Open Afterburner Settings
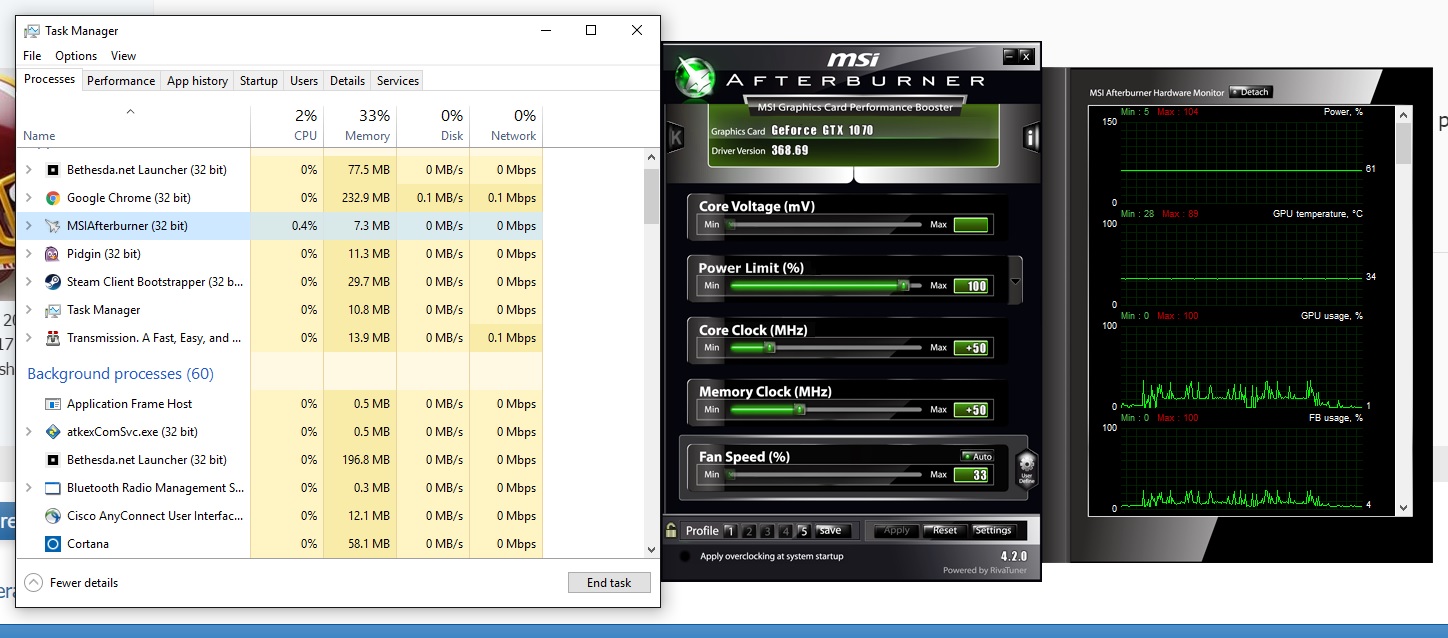This screenshot has height=638, width=1448. (x=993, y=531)
